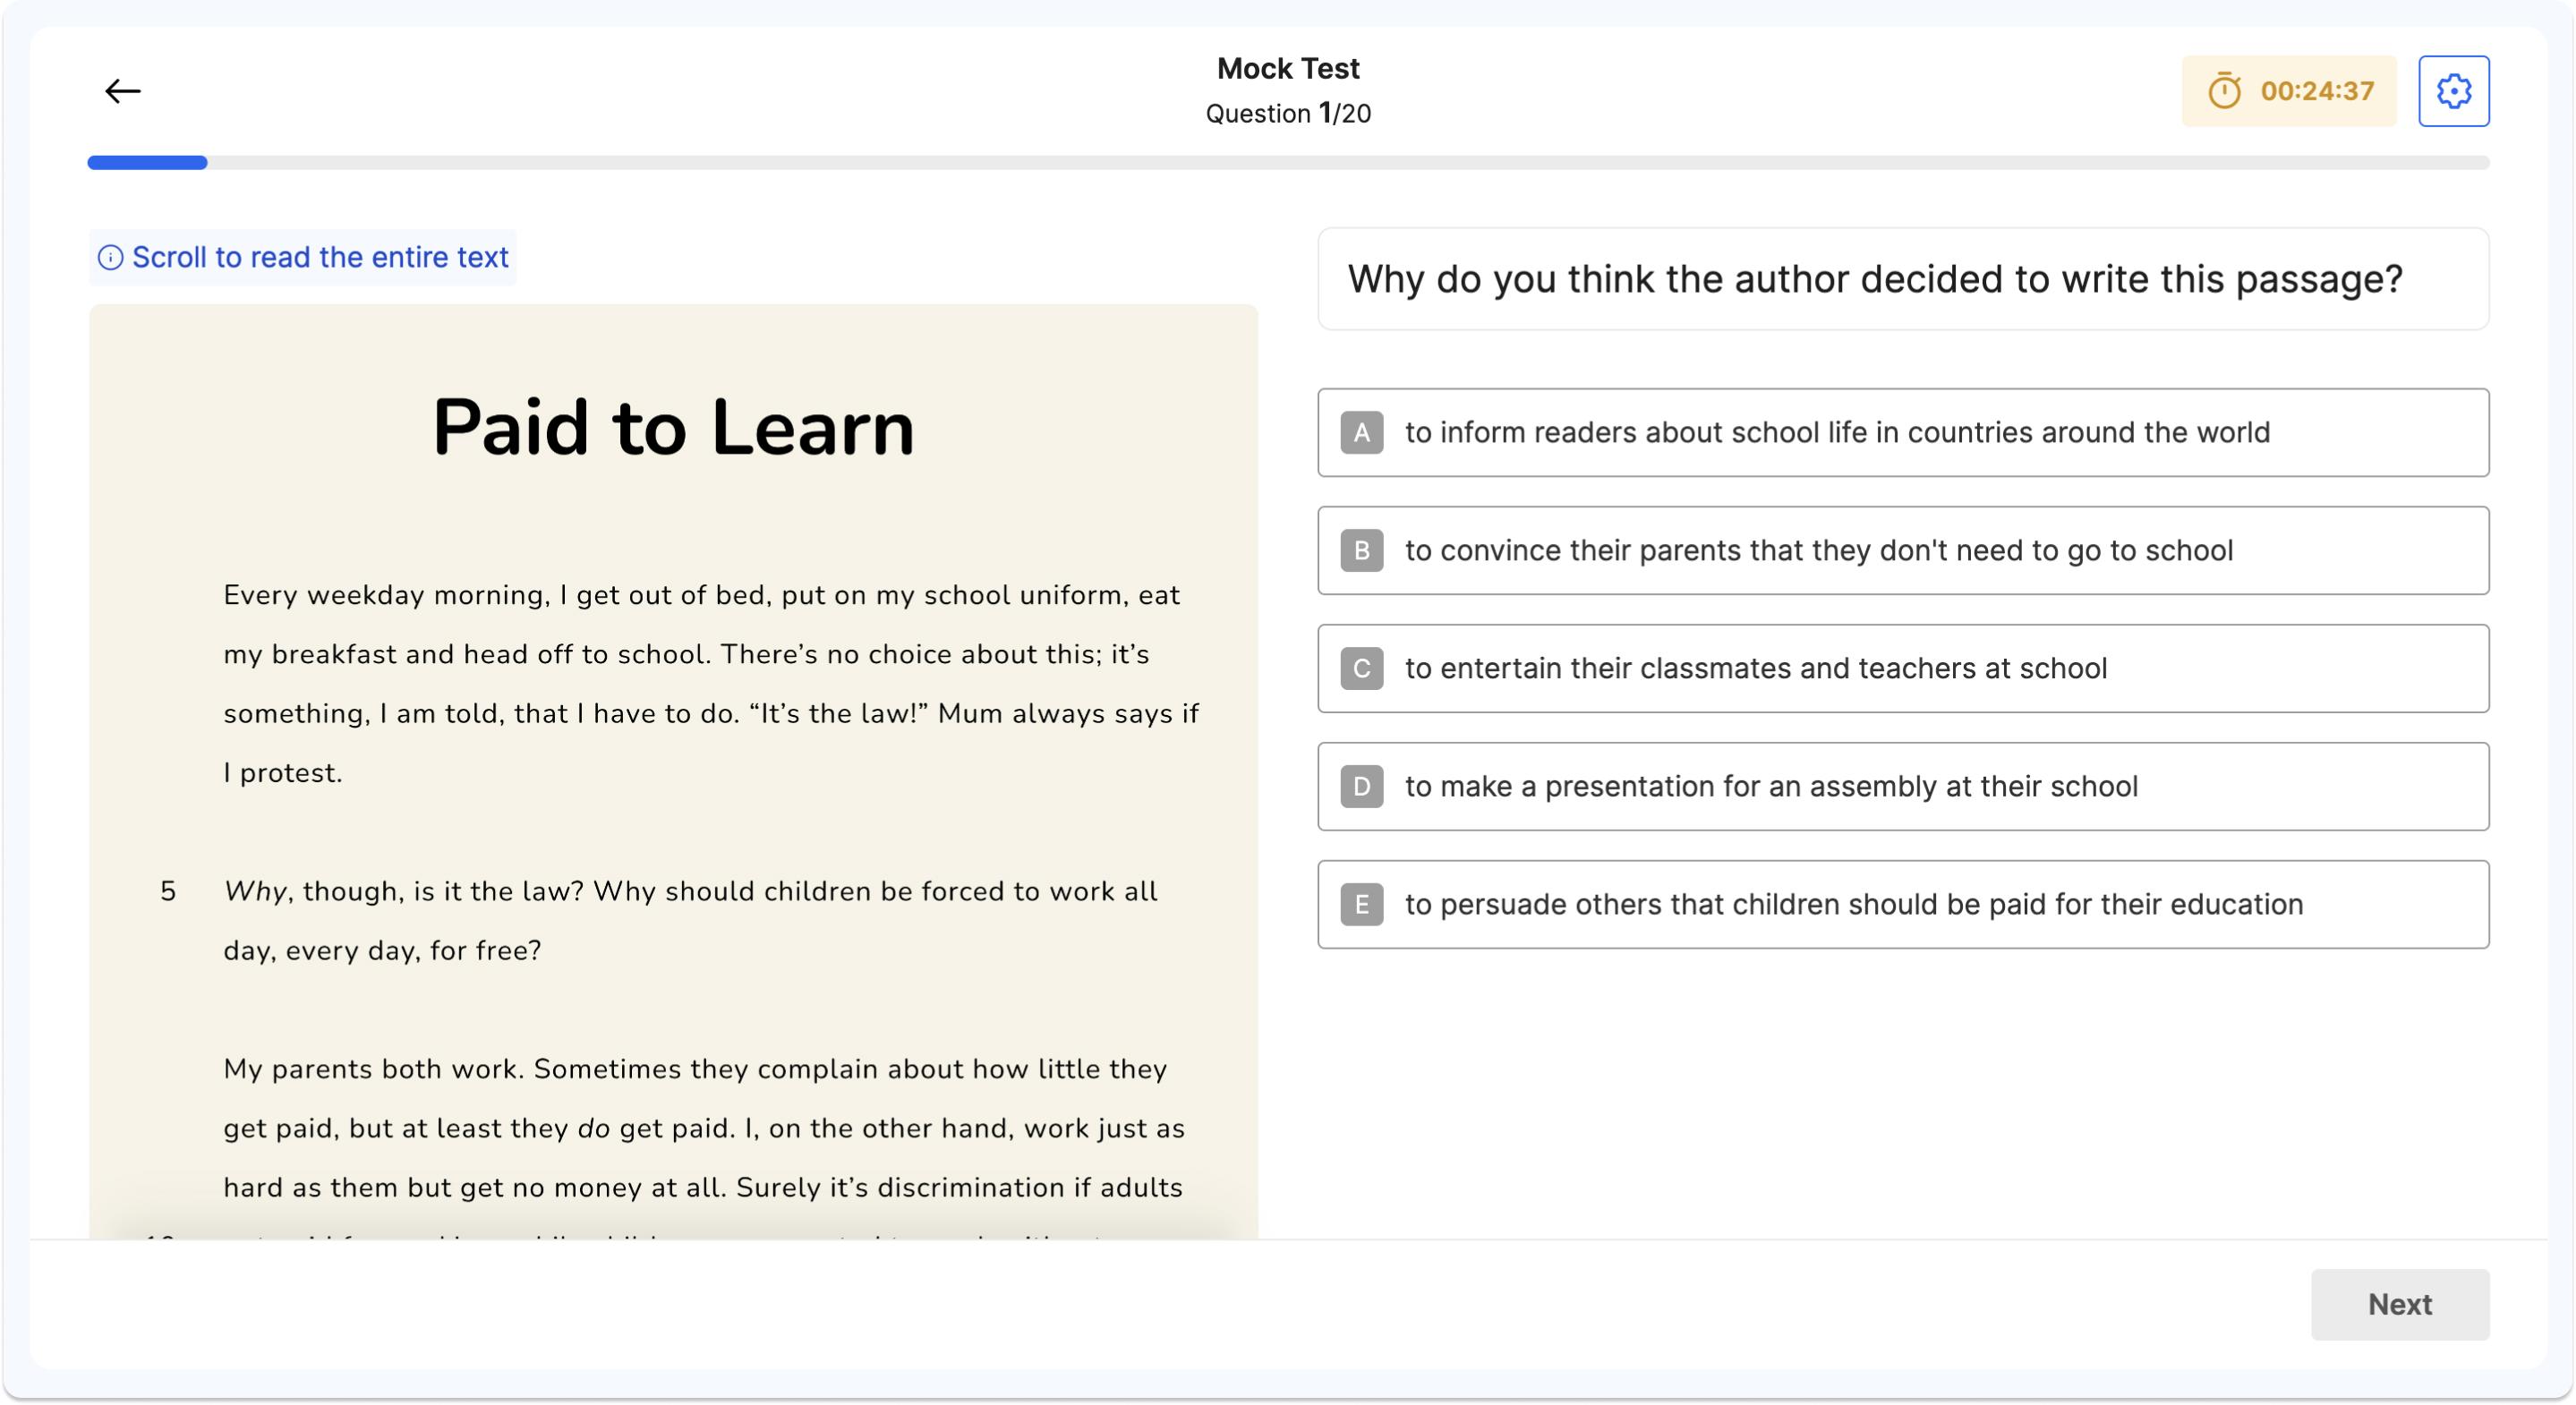Click the Mock Test title
The width and height of the screenshot is (2576, 1405).
(x=1287, y=67)
